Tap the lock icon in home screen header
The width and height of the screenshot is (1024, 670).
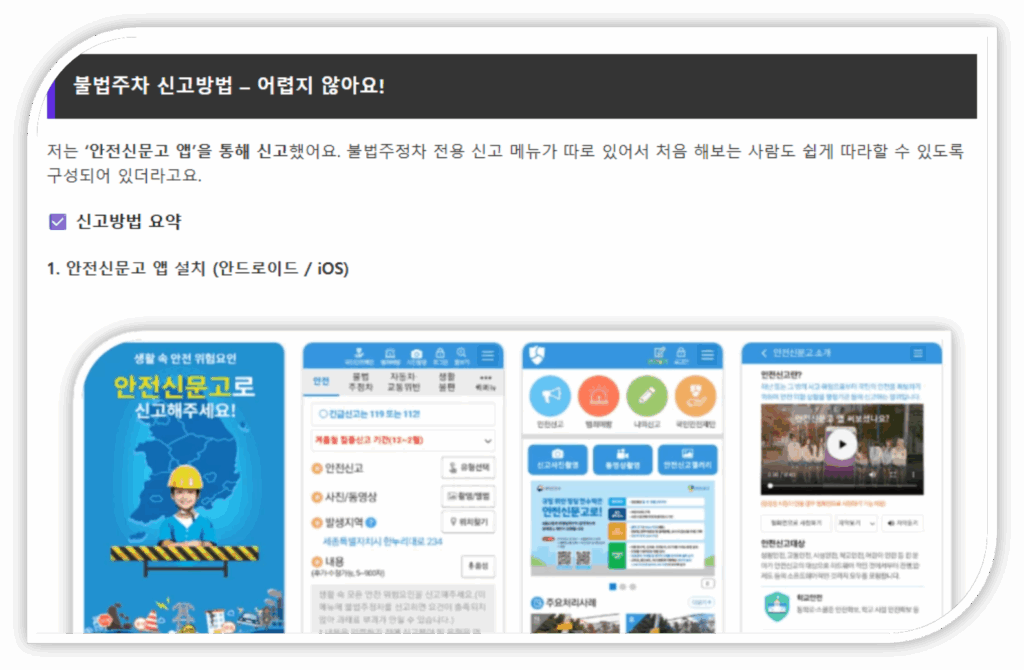(681, 355)
